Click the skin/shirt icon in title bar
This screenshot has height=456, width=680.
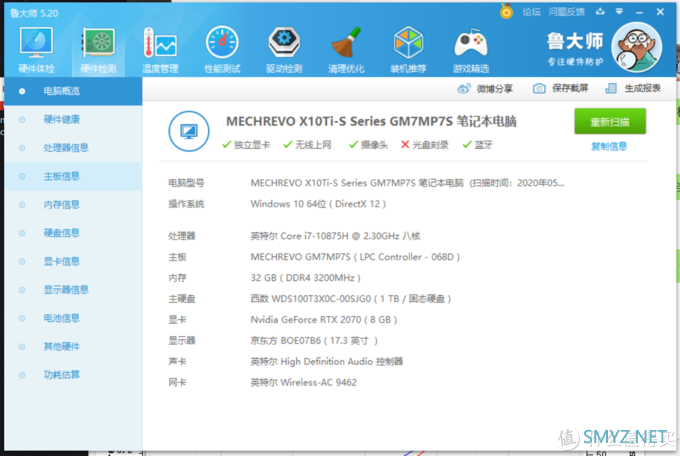600,11
